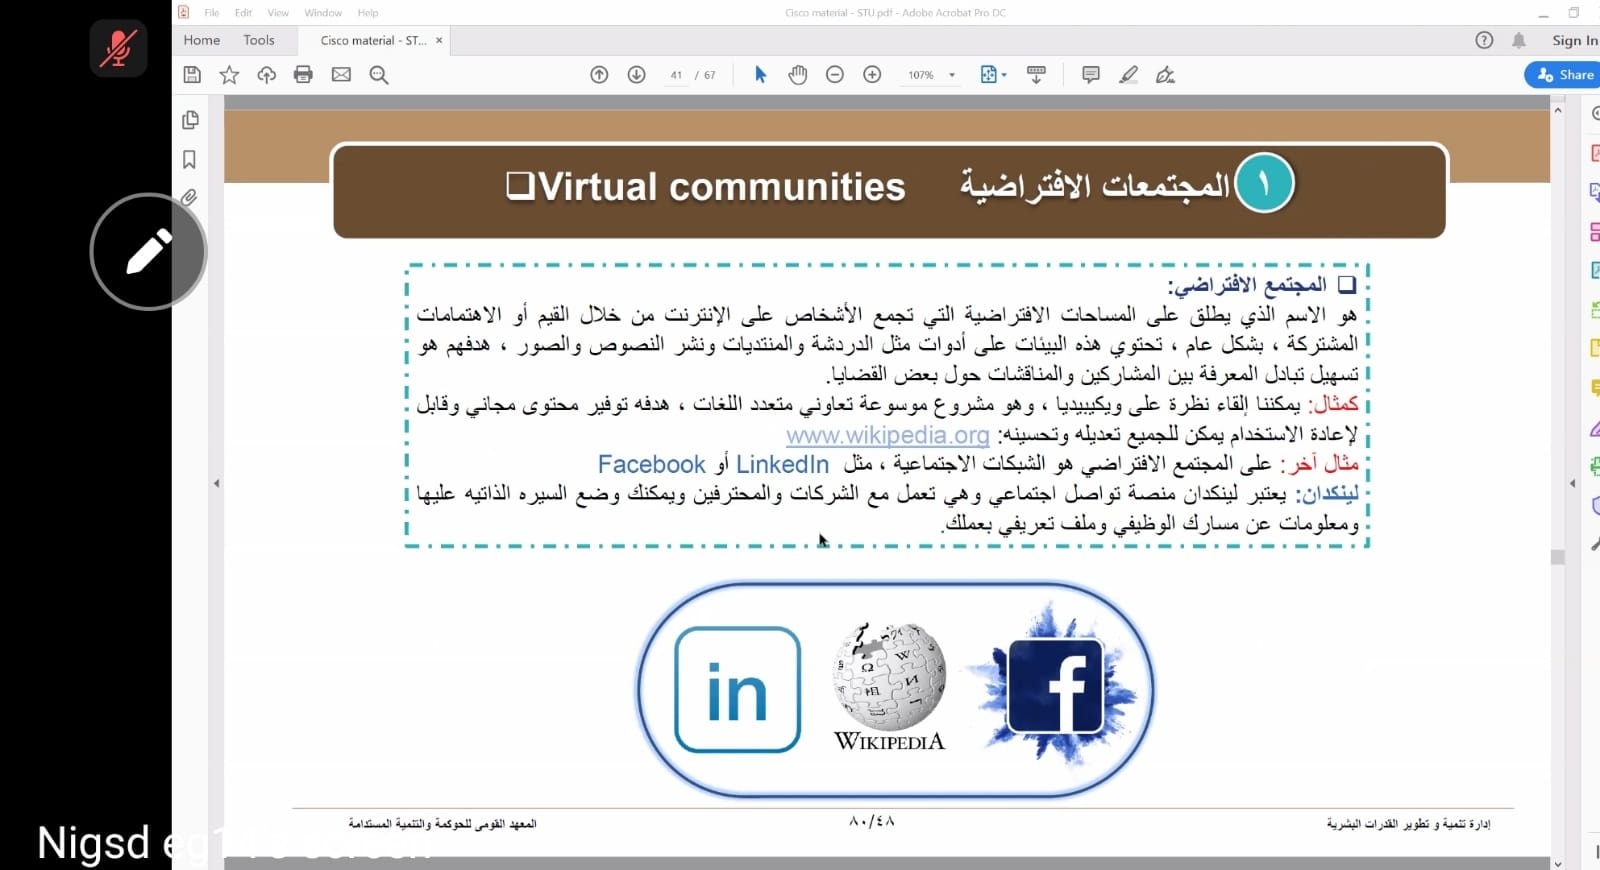This screenshot has width=1600, height=870.
Task: Open the View menu
Action: 278,13
